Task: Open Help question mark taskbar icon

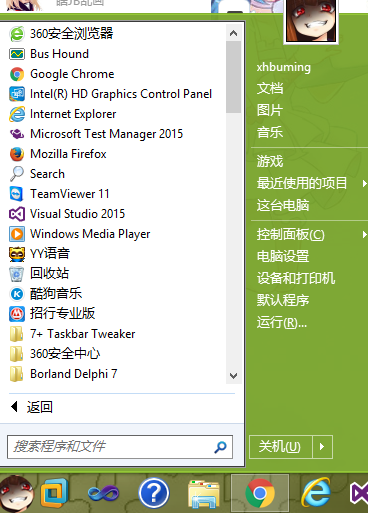Action: click(x=154, y=493)
